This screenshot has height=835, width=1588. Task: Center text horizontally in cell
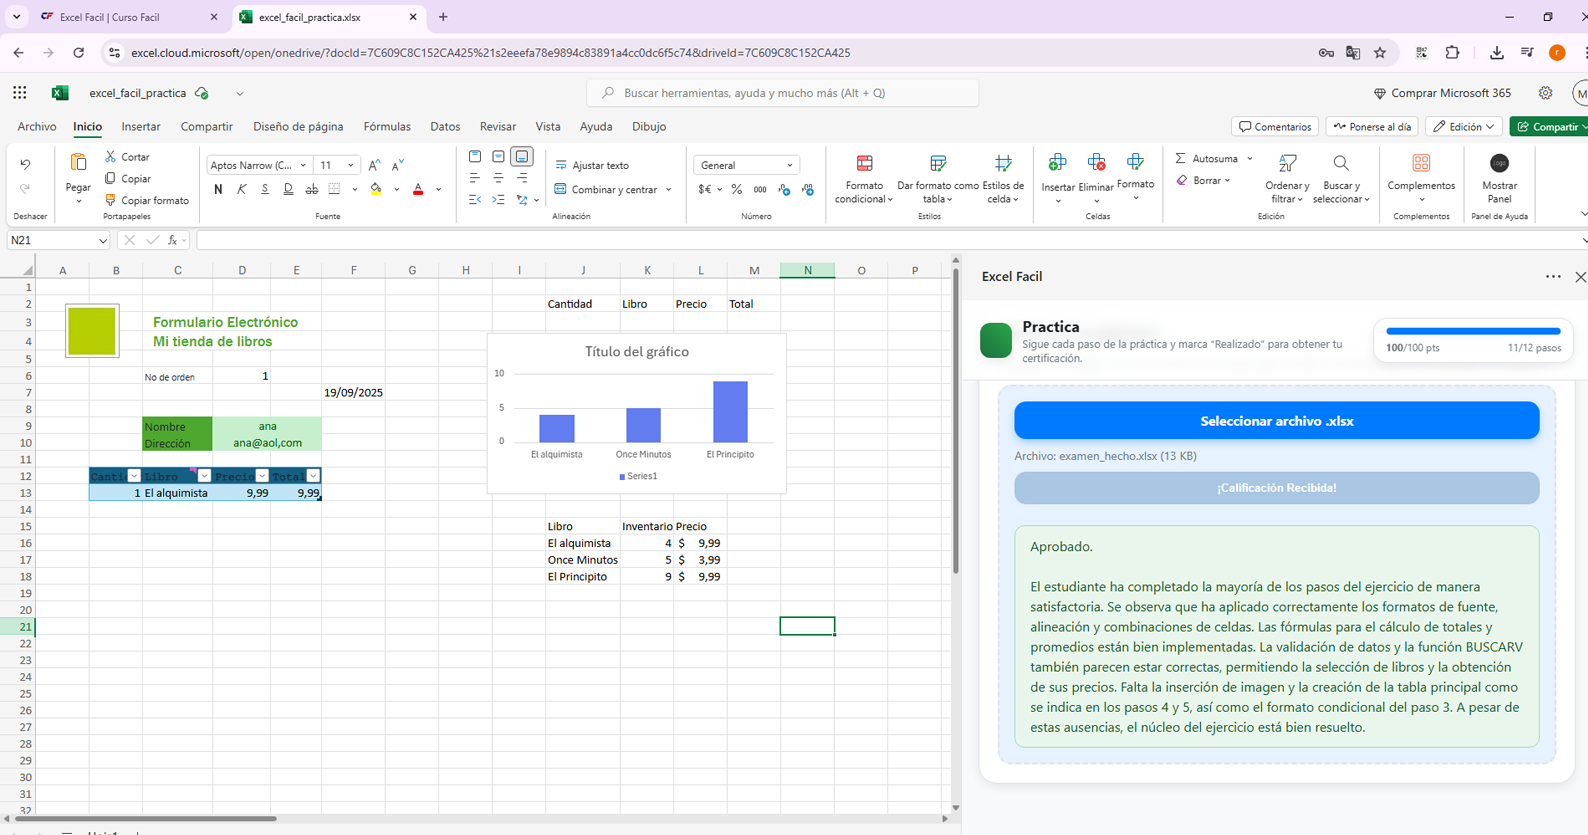point(498,178)
